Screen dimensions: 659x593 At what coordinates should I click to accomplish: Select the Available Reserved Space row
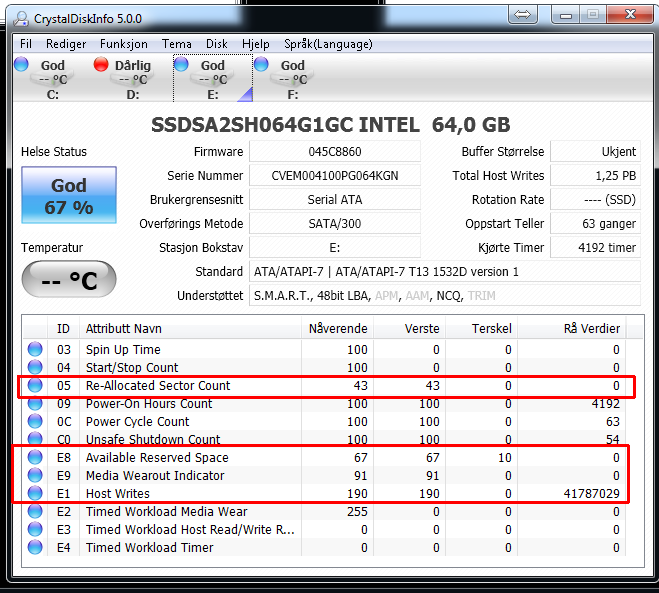324,457
